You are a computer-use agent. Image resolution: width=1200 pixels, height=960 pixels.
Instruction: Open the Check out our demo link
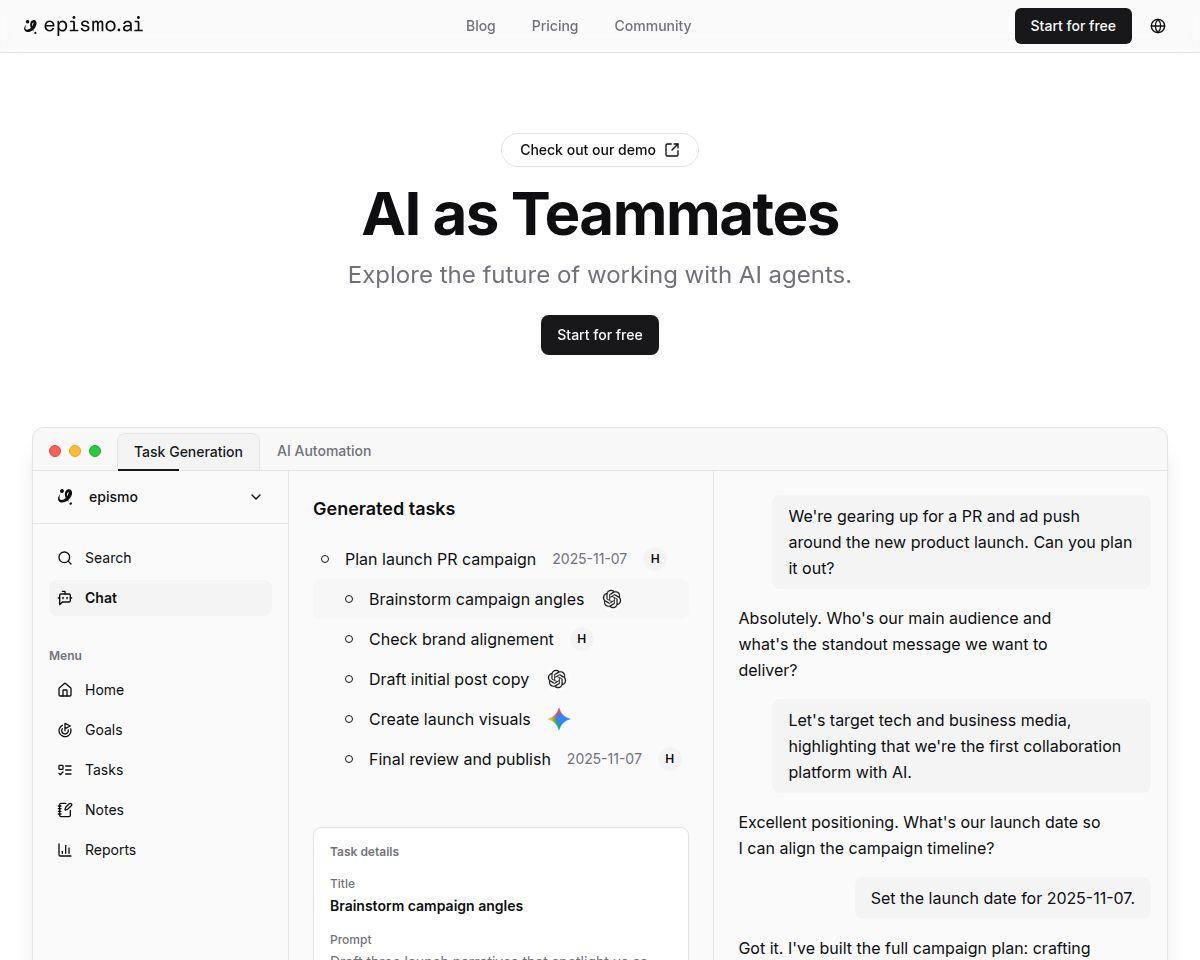600,150
